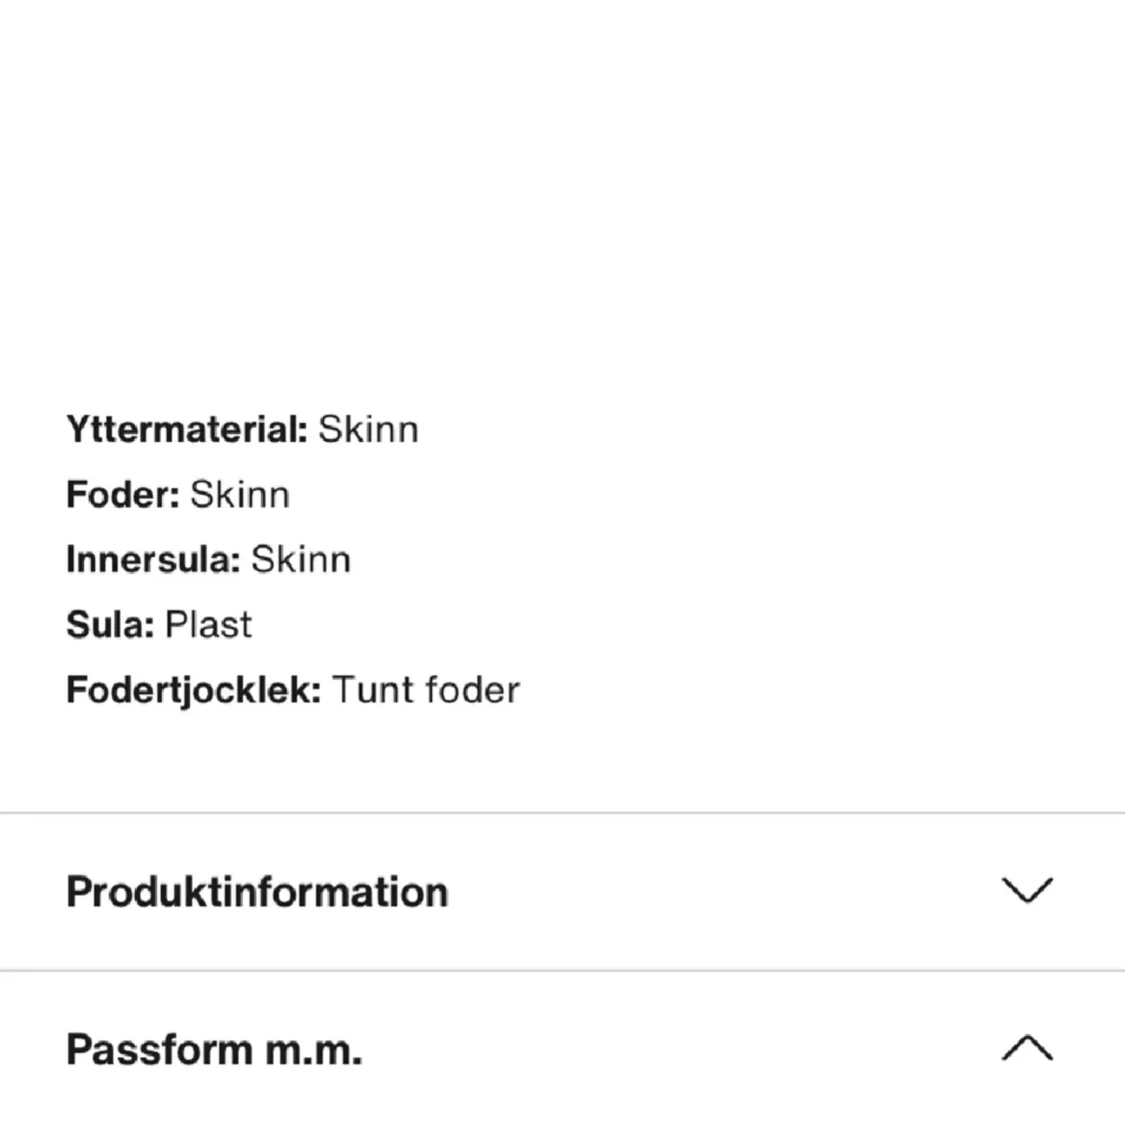
Task: Click the divider above Produktinformation
Action: [x=562, y=812]
